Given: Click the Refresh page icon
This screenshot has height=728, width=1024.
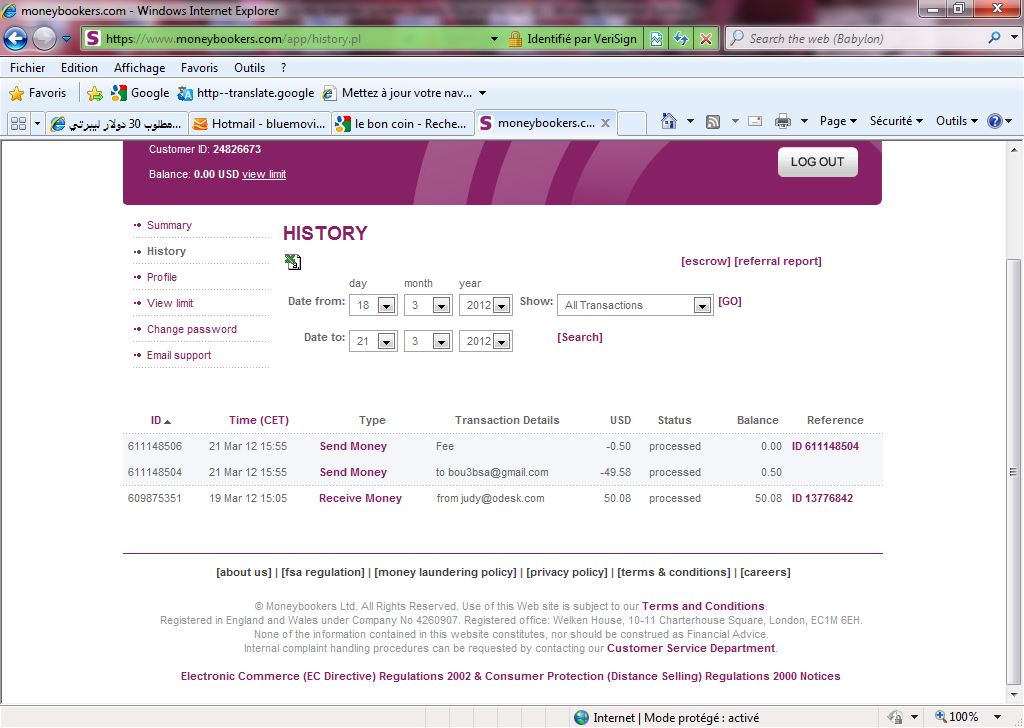Looking at the screenshot, I should click(x=681, y=39).
